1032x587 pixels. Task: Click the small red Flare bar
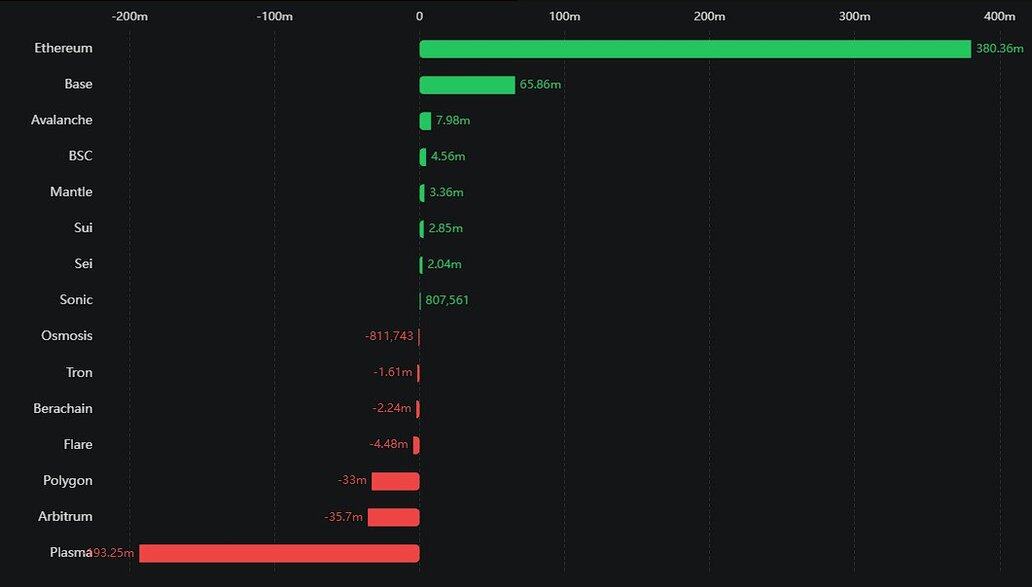point(416,445)
